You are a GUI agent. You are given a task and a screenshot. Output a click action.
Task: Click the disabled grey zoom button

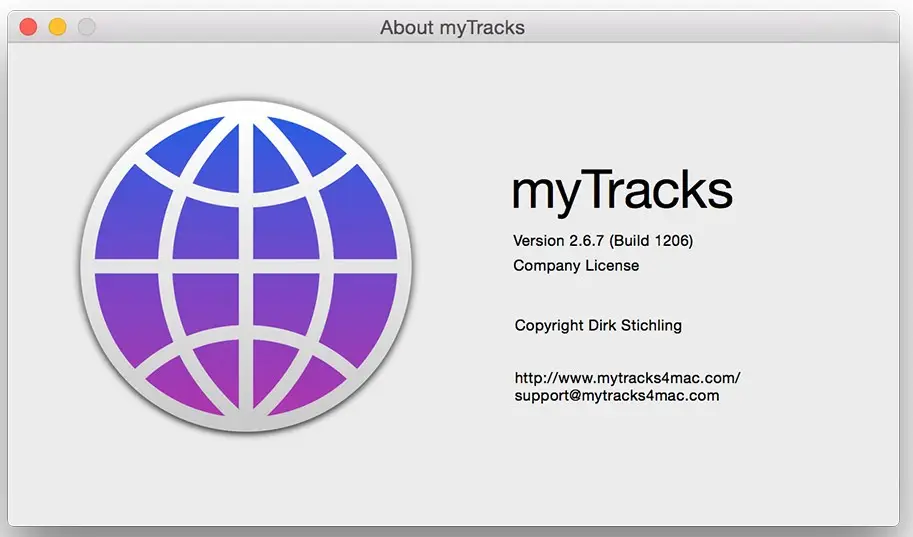pyautogui.click(x=87, y=27)
